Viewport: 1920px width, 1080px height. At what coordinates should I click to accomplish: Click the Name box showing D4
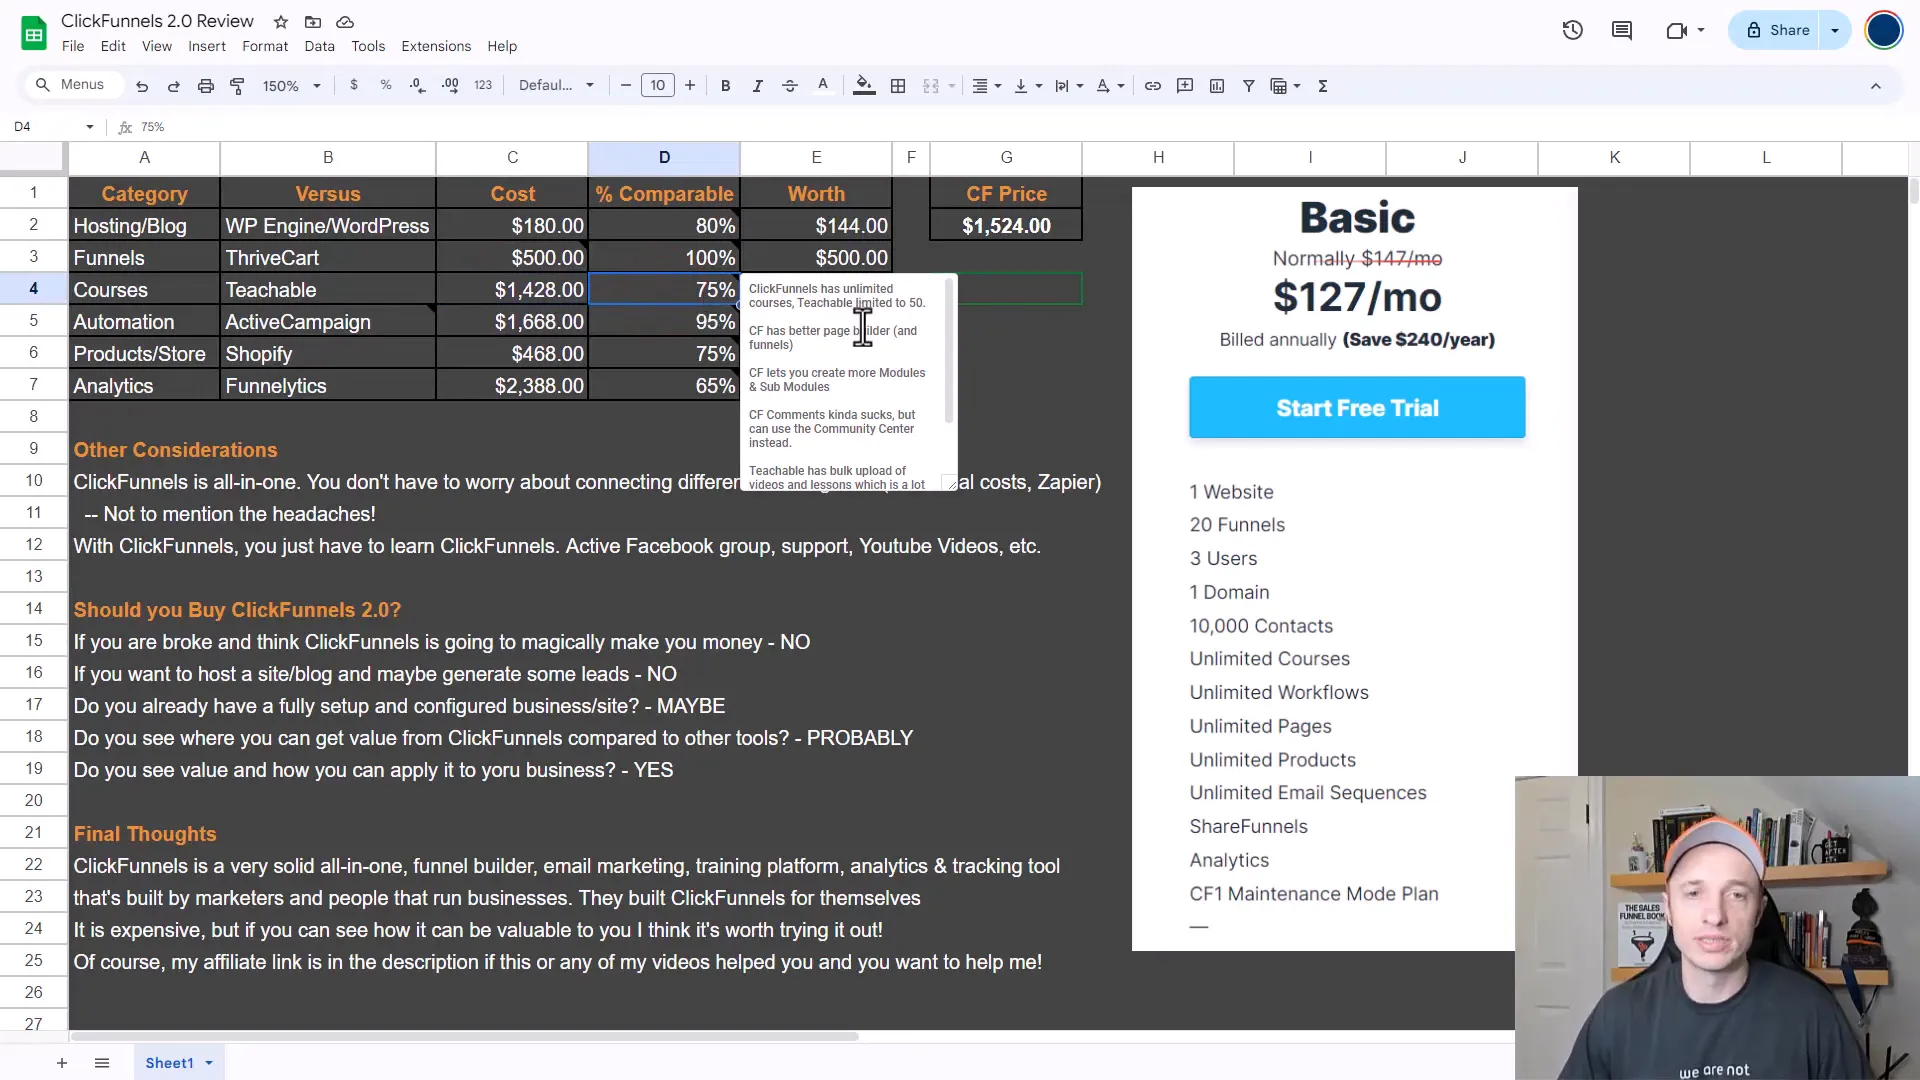pos(44,127)
